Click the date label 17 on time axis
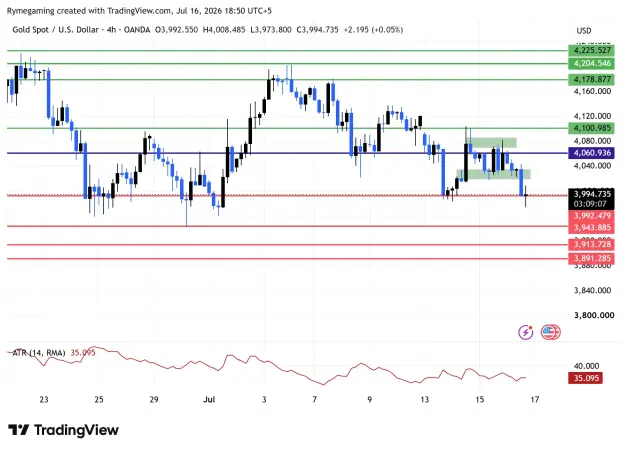This screenshot has width=625, height=451. (x=535, y=399)
